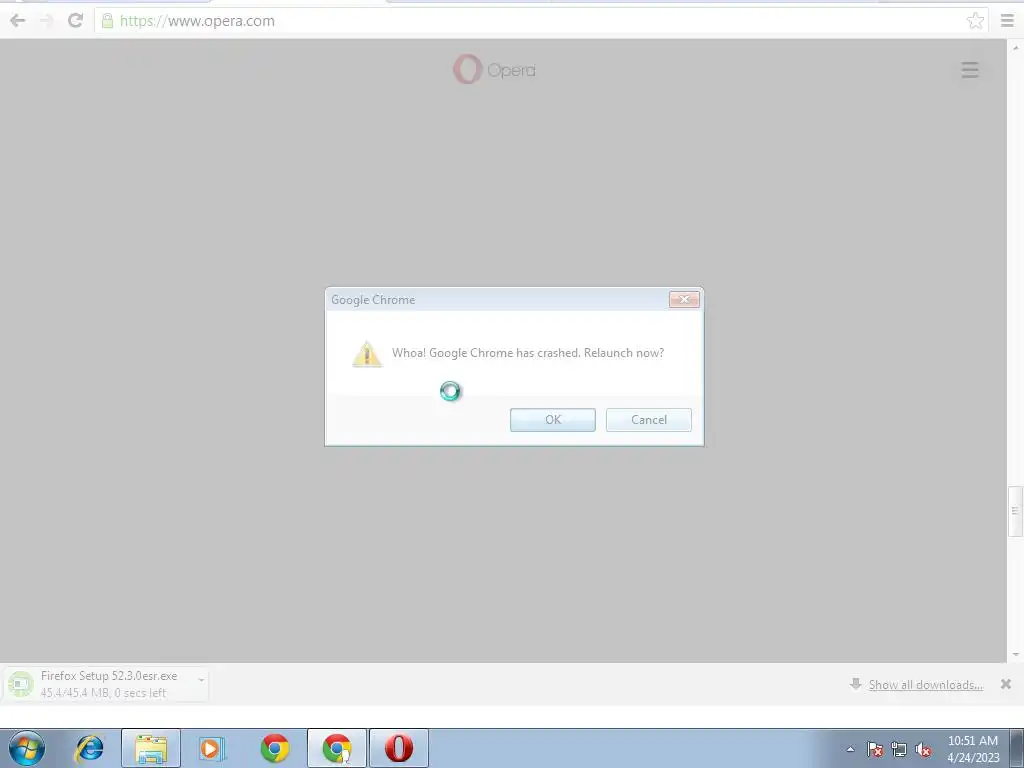Click the pinned Google Chrome taskbar icon

(x=275, y=748)
